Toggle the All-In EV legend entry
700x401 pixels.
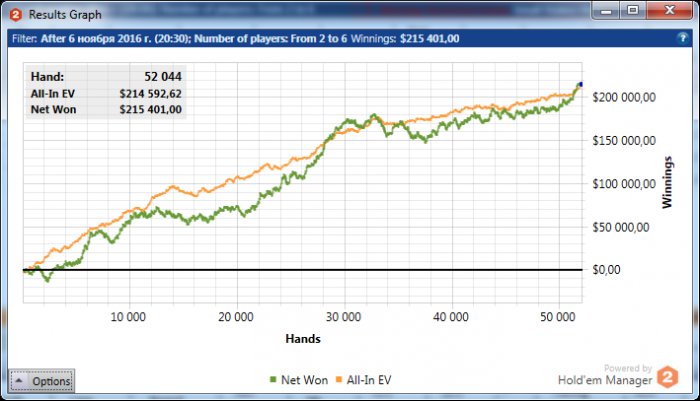[363, 380]
